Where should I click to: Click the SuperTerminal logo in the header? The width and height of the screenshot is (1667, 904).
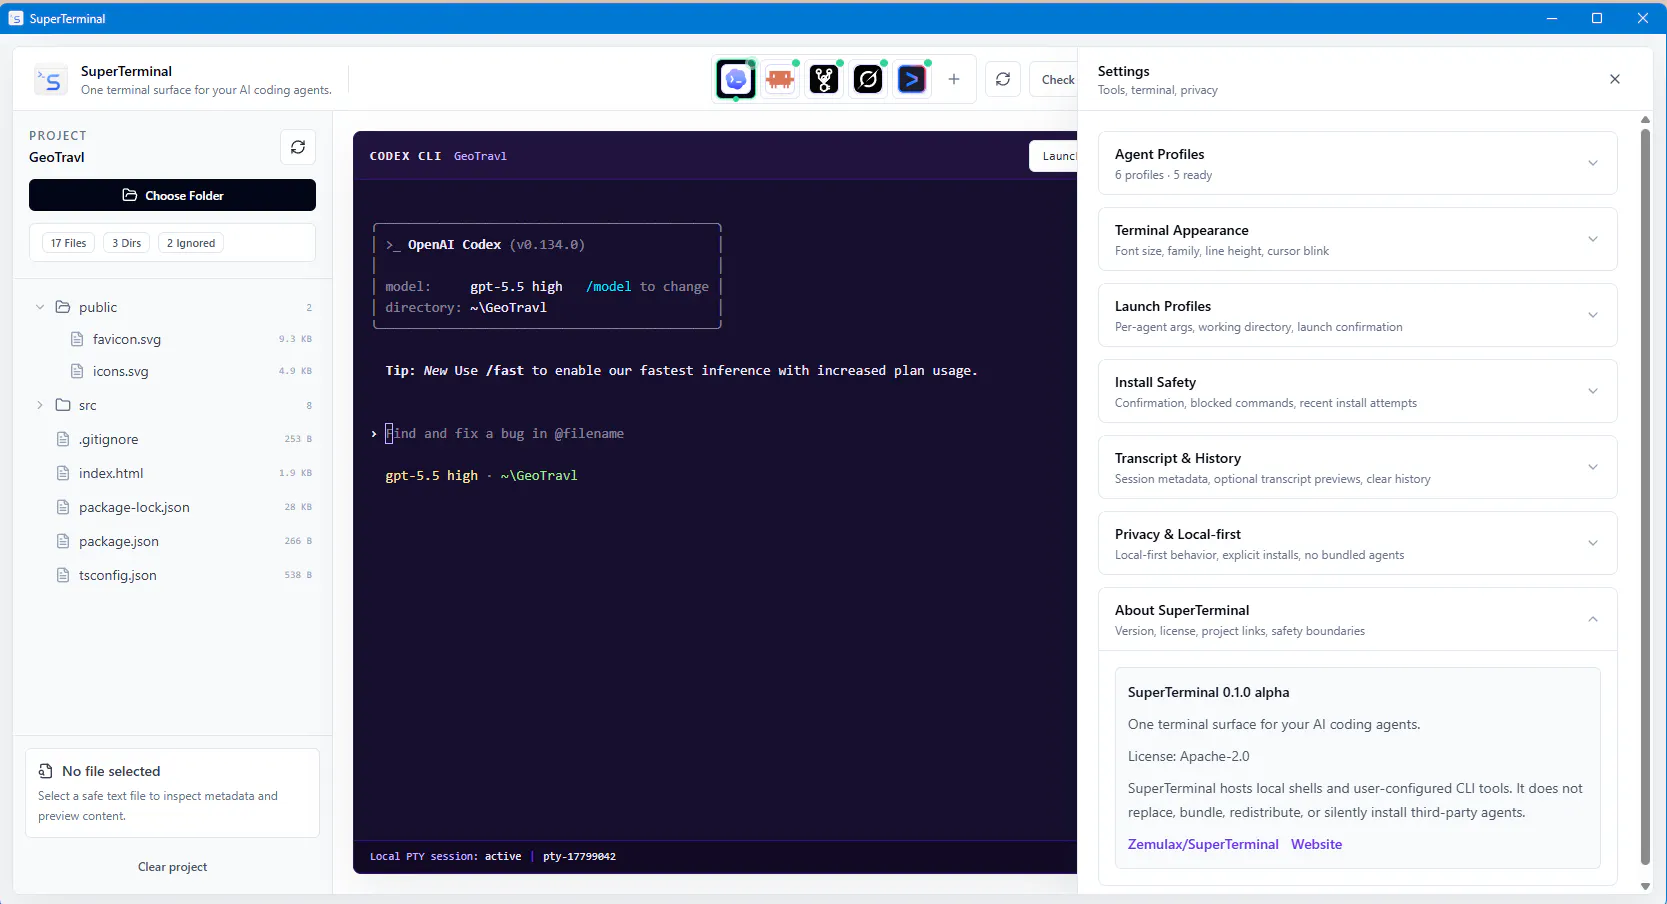(50, 80)
